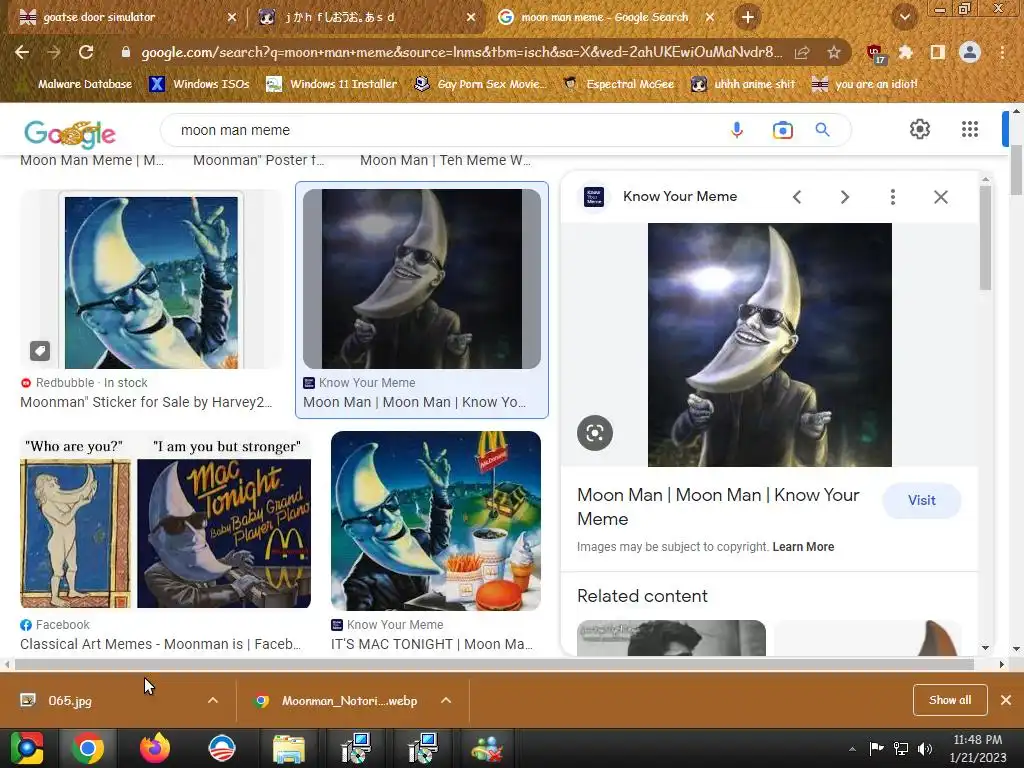
Task: Go to the Google logo homepage
Action: tap(70, 134)
